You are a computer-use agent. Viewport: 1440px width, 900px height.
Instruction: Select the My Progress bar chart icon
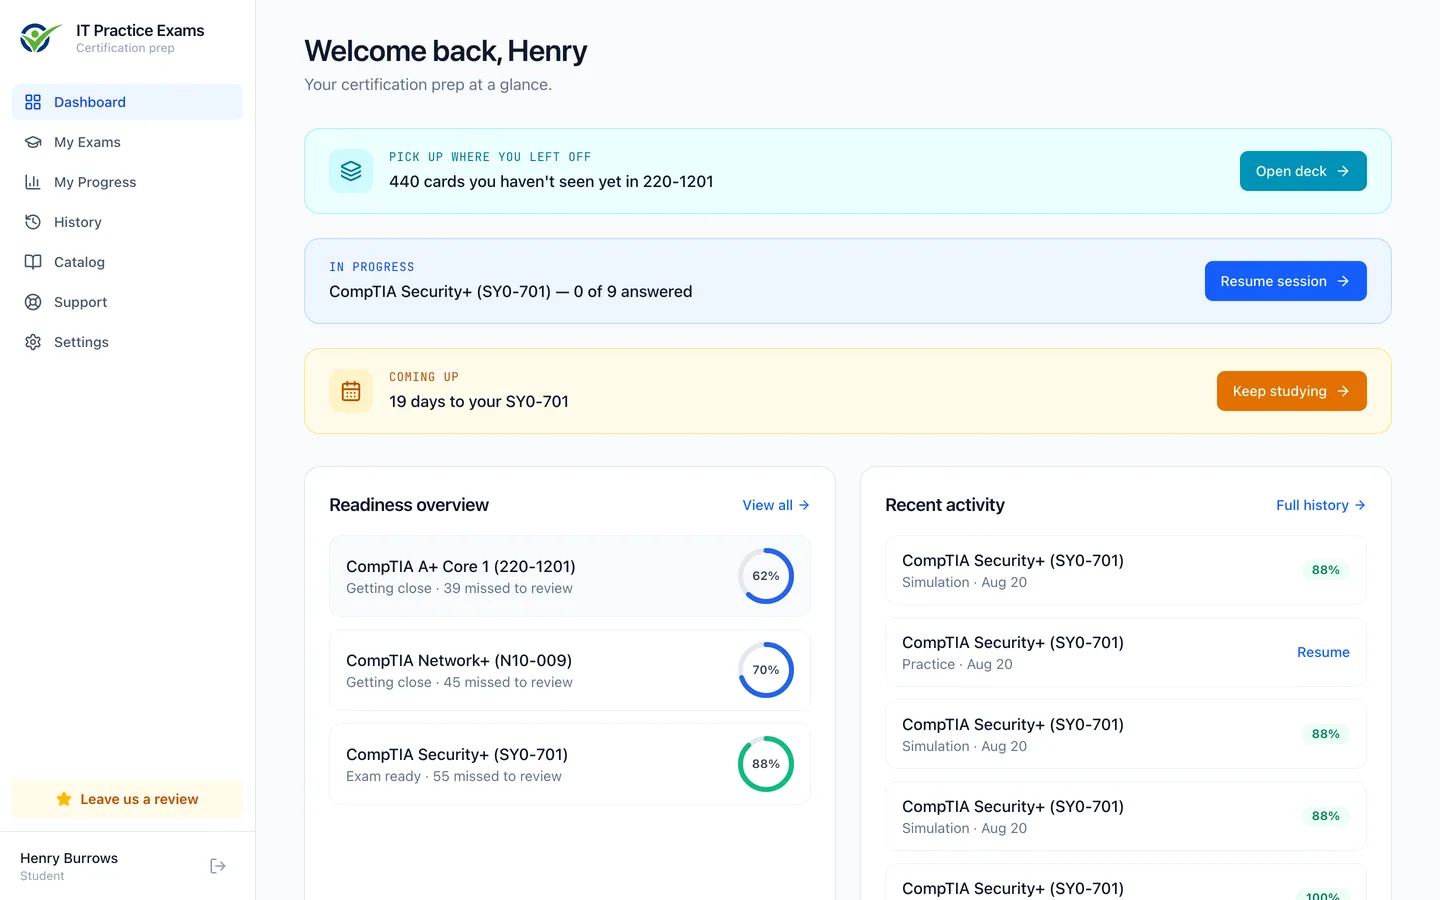[x=33, y=182]
